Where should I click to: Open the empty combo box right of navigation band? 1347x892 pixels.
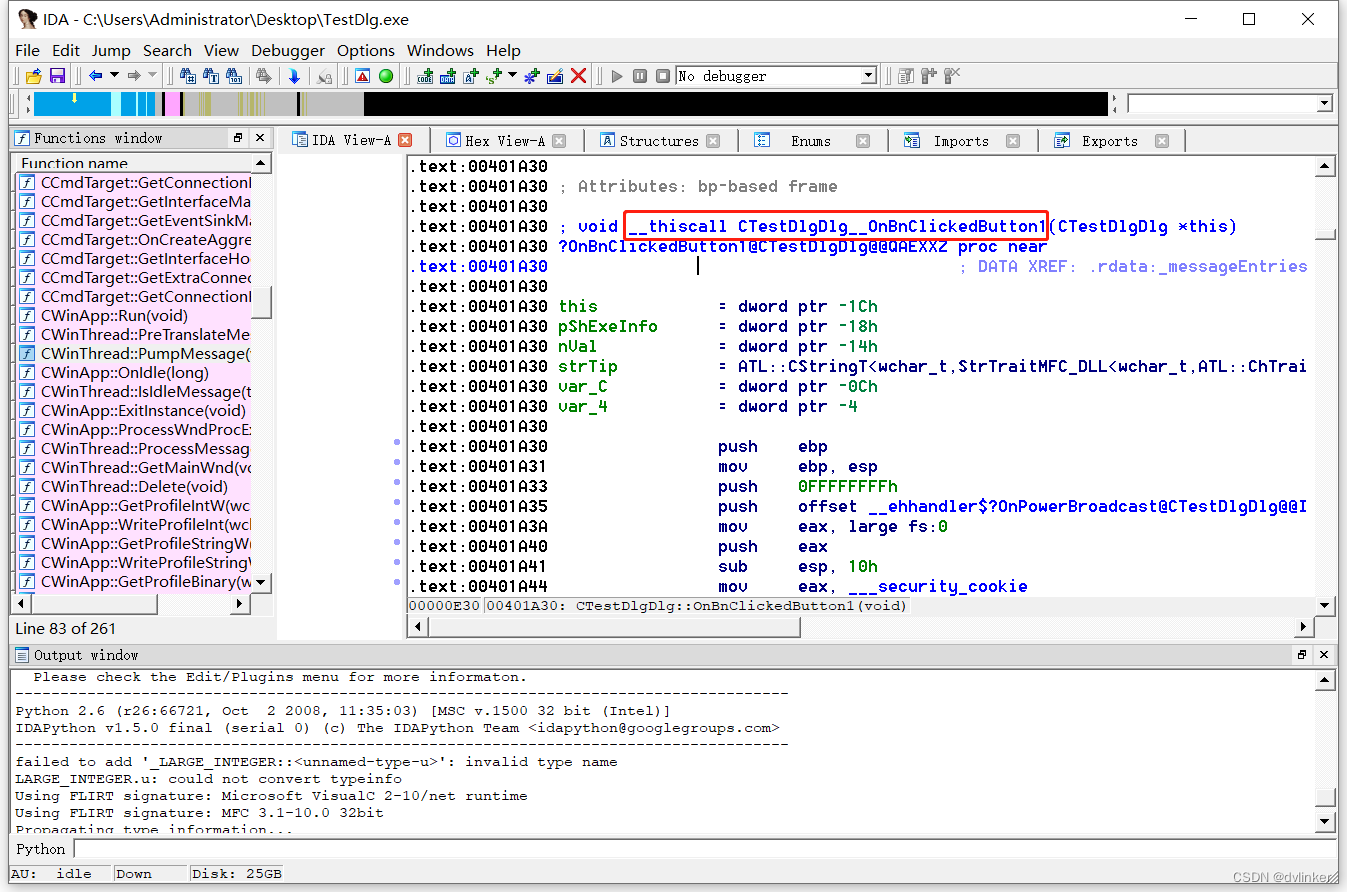tap(1324, 103)
